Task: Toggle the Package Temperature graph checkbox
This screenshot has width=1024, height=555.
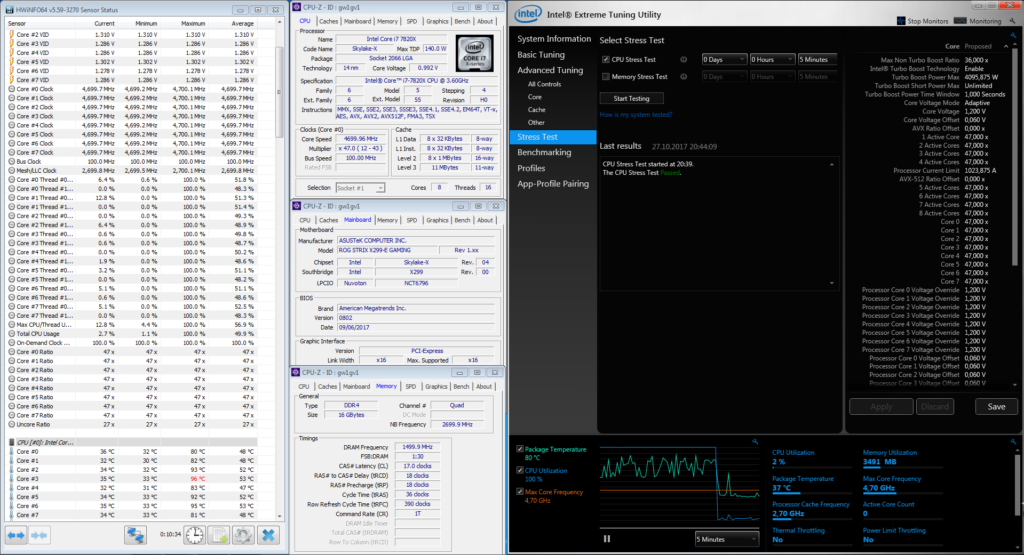Action: click(520, 449)
